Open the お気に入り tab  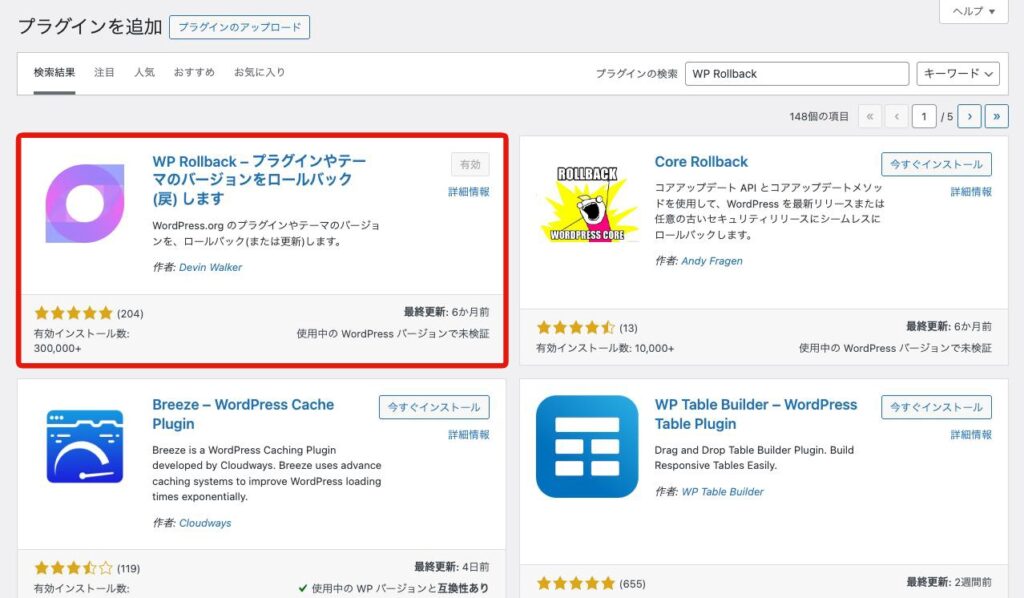click(x=259, y=72)
